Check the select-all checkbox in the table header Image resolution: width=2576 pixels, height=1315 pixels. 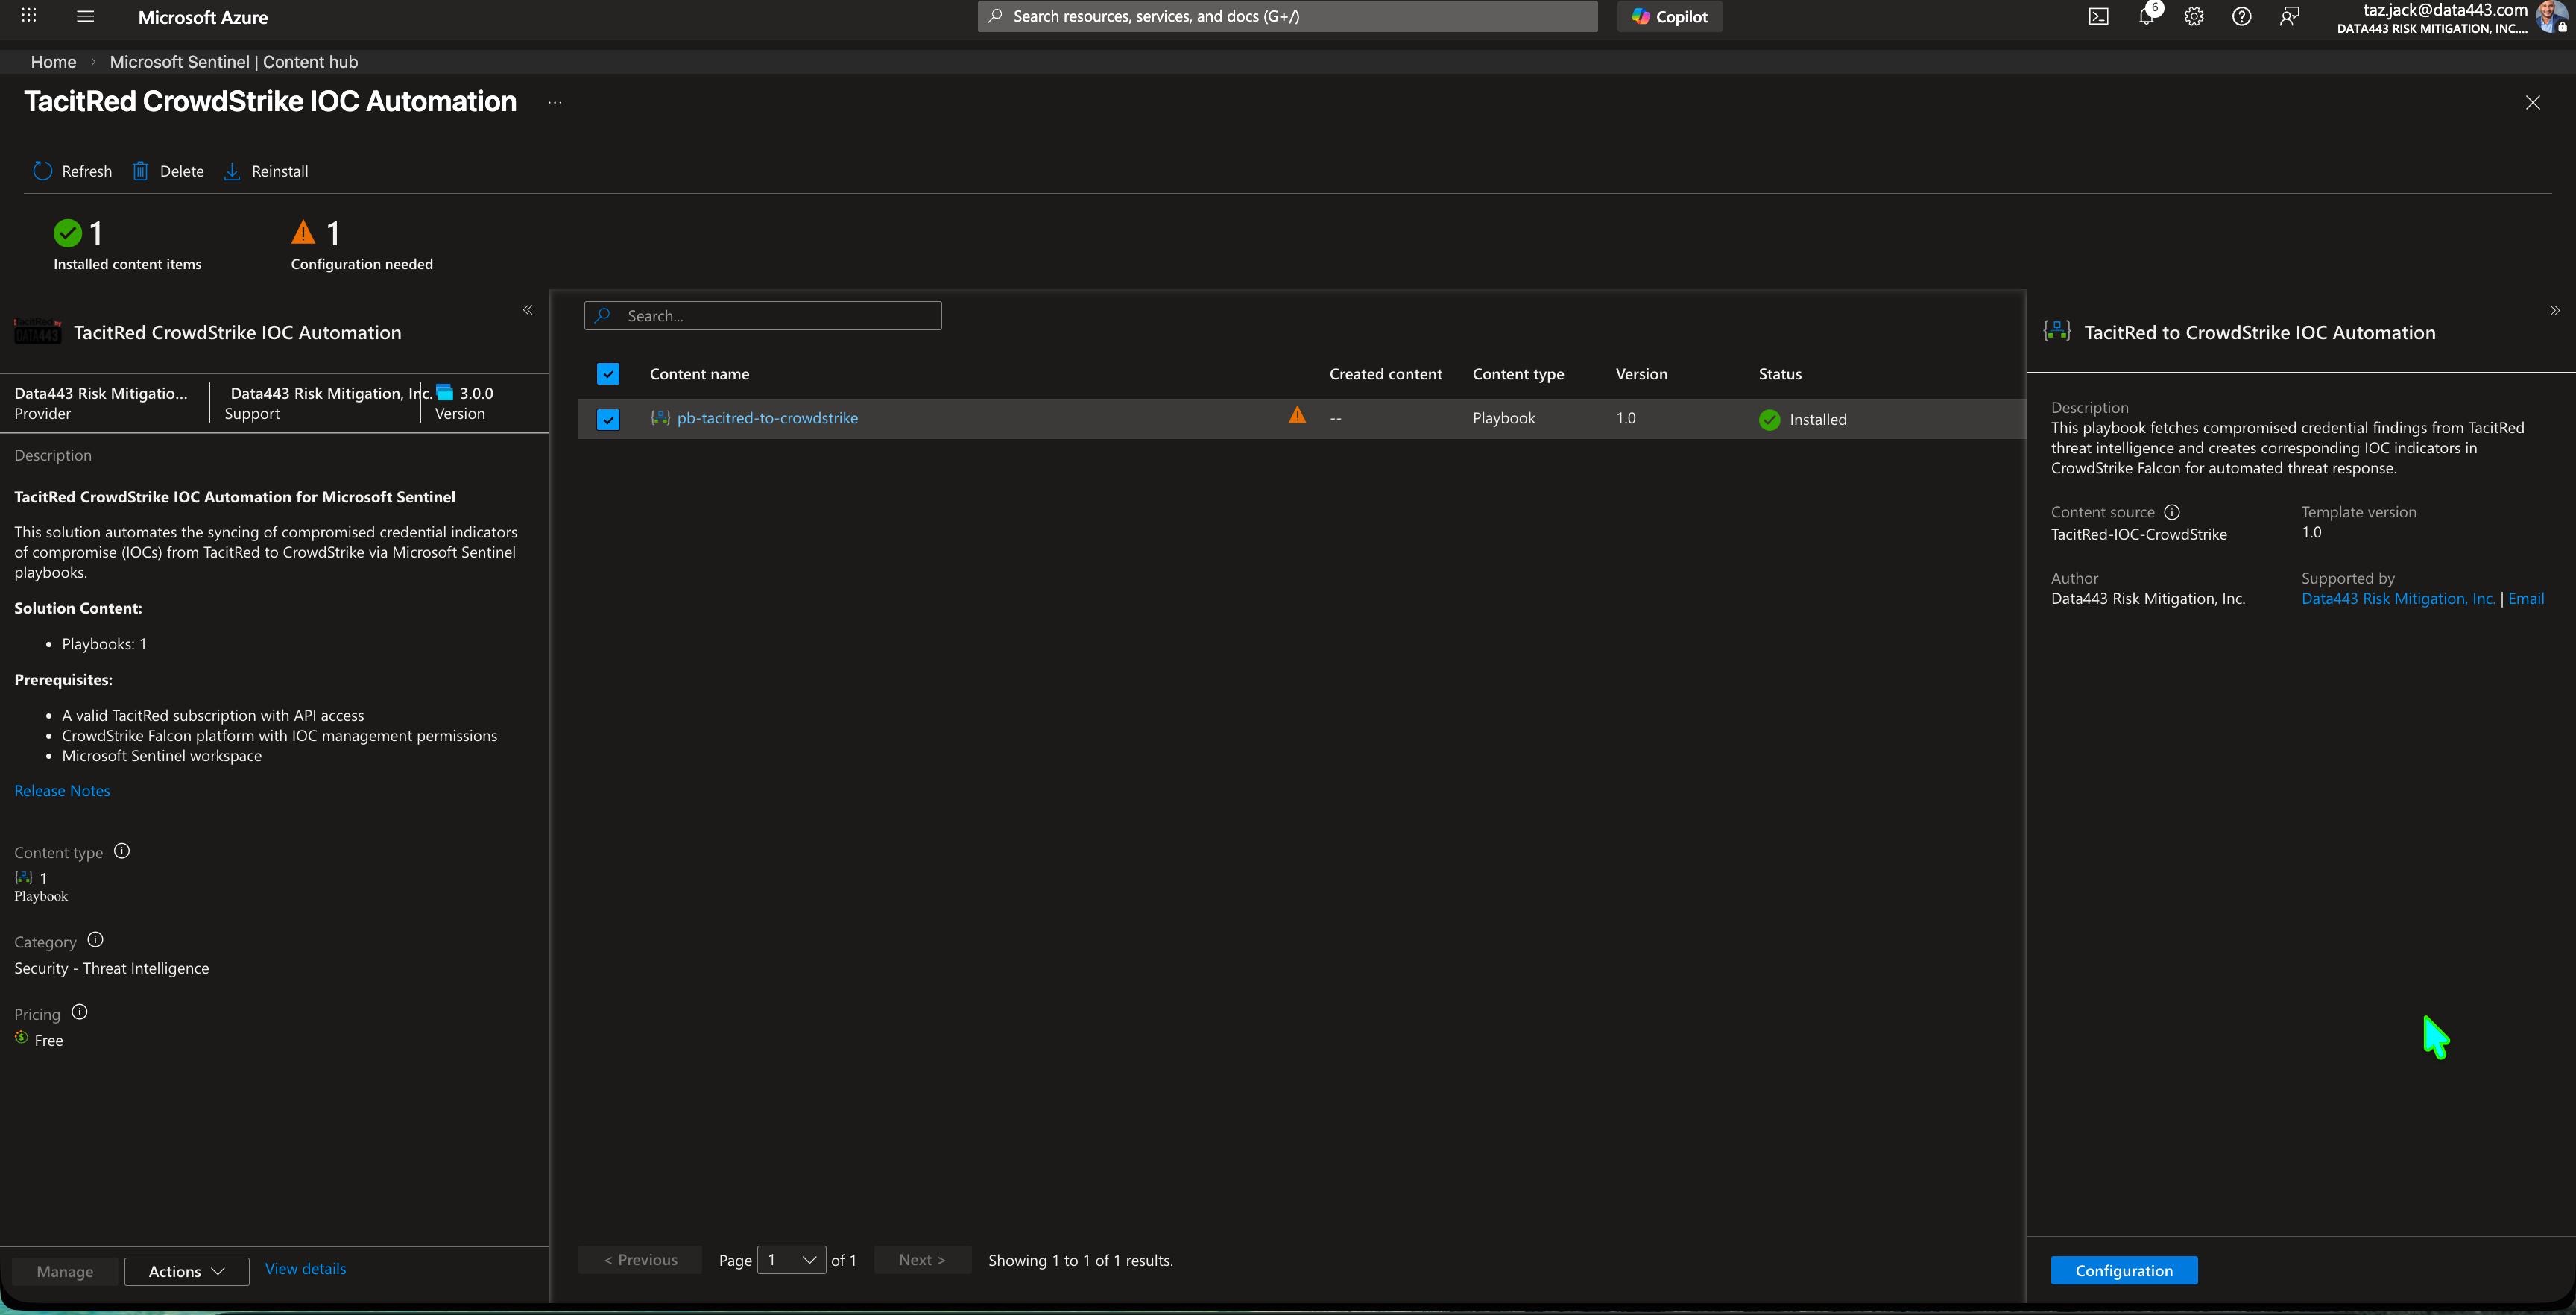click(x=608, y=373)
